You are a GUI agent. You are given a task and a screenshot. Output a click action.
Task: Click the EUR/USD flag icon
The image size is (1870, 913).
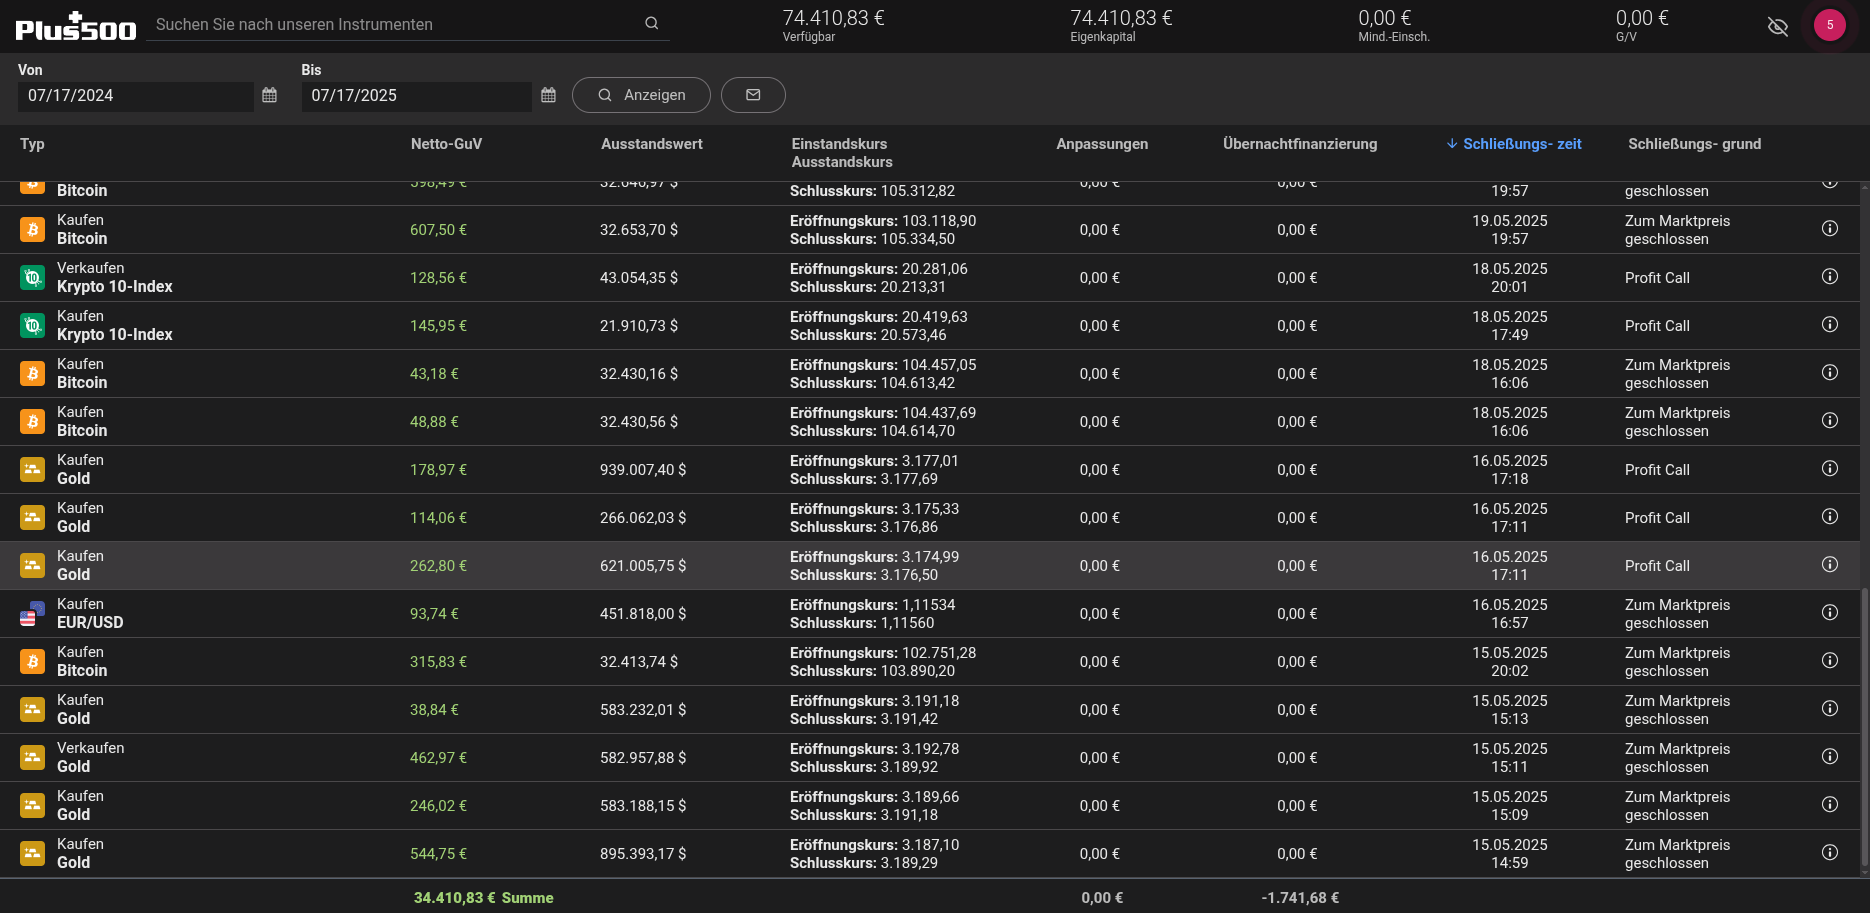tap(33, 614)
